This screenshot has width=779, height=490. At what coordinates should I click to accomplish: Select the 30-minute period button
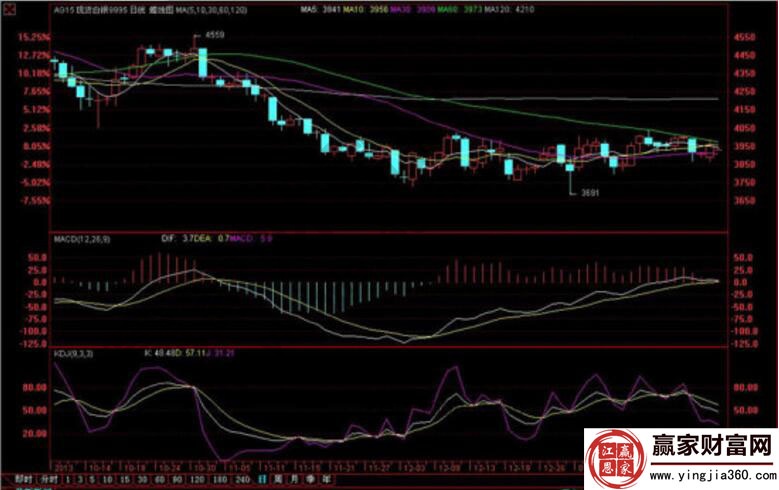(138, 479)
